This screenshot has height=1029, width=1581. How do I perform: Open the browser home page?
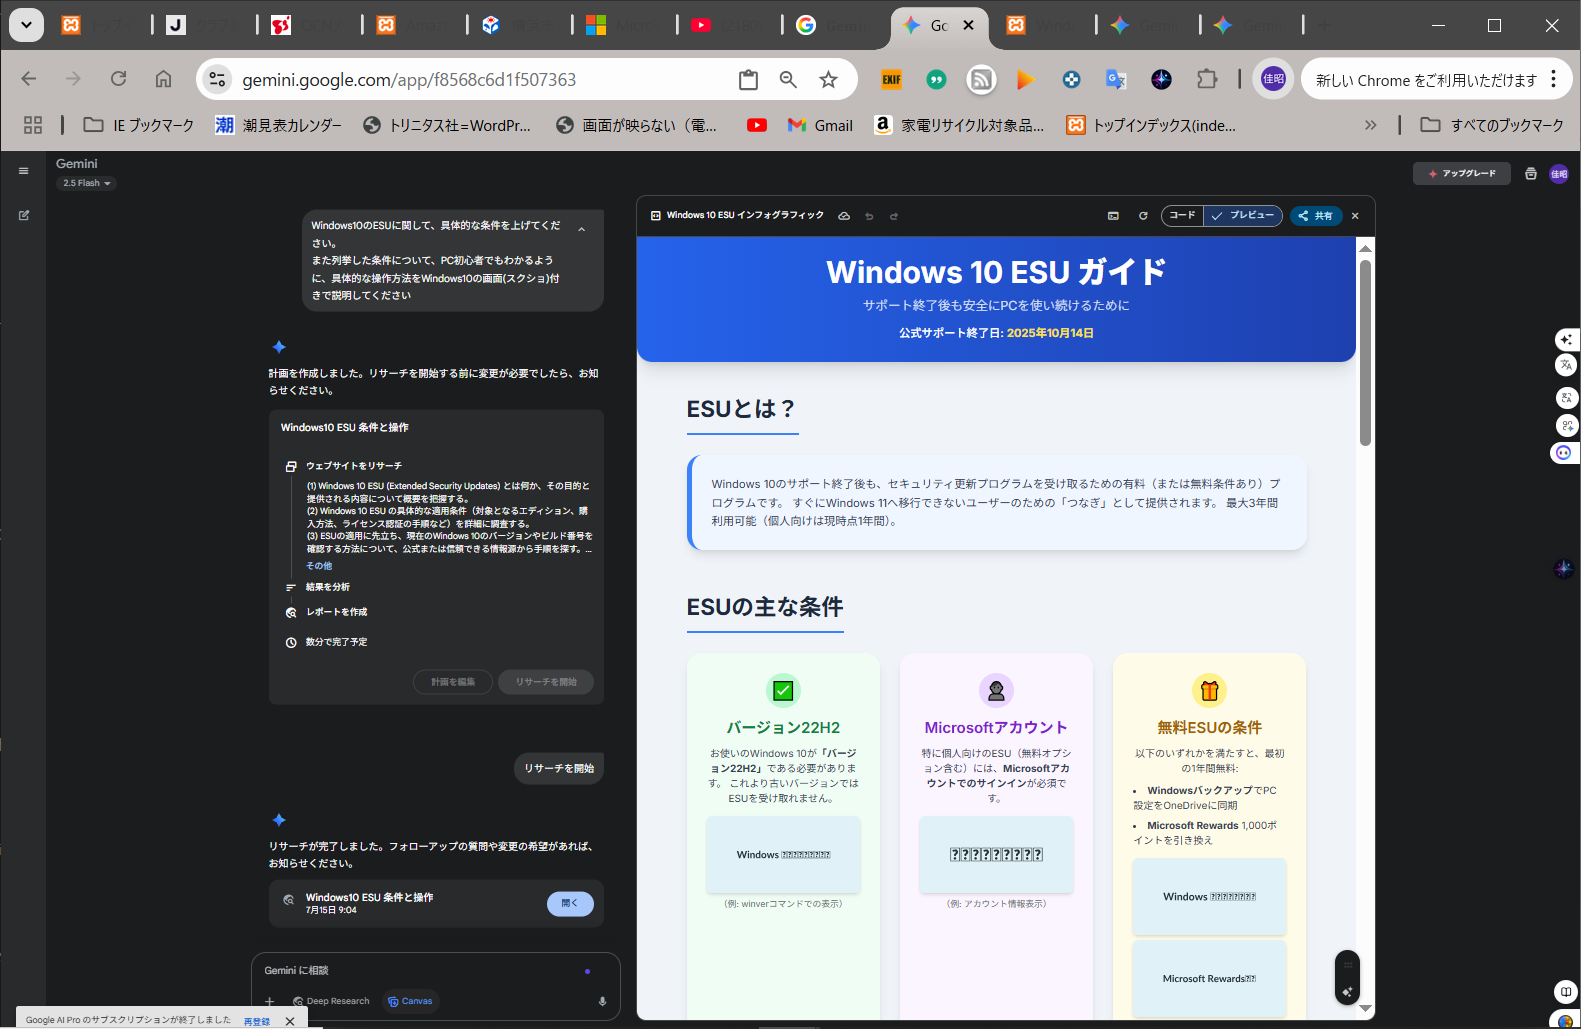click(163, 79)
